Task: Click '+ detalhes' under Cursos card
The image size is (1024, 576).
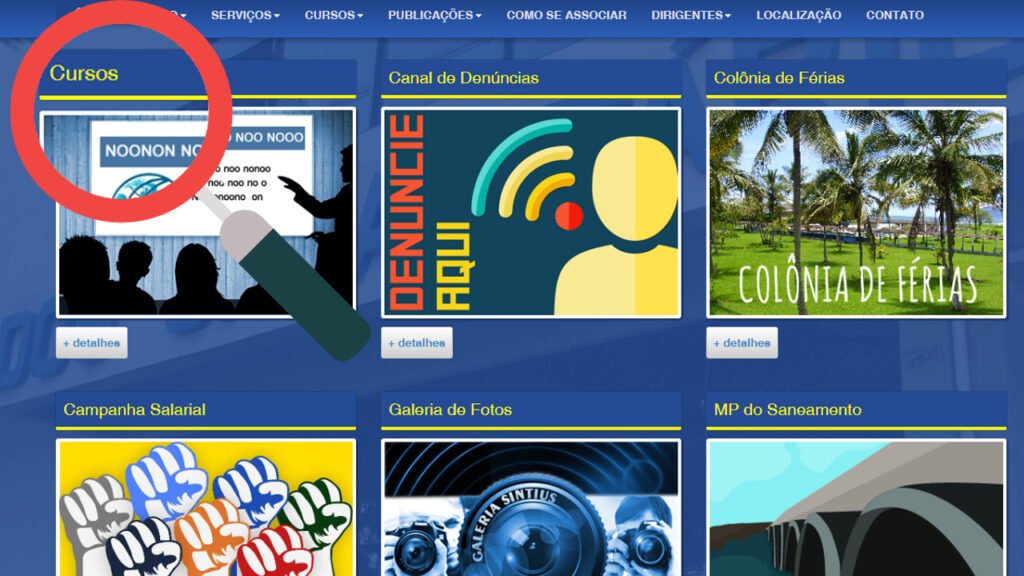Action: (x=91, y=343)
